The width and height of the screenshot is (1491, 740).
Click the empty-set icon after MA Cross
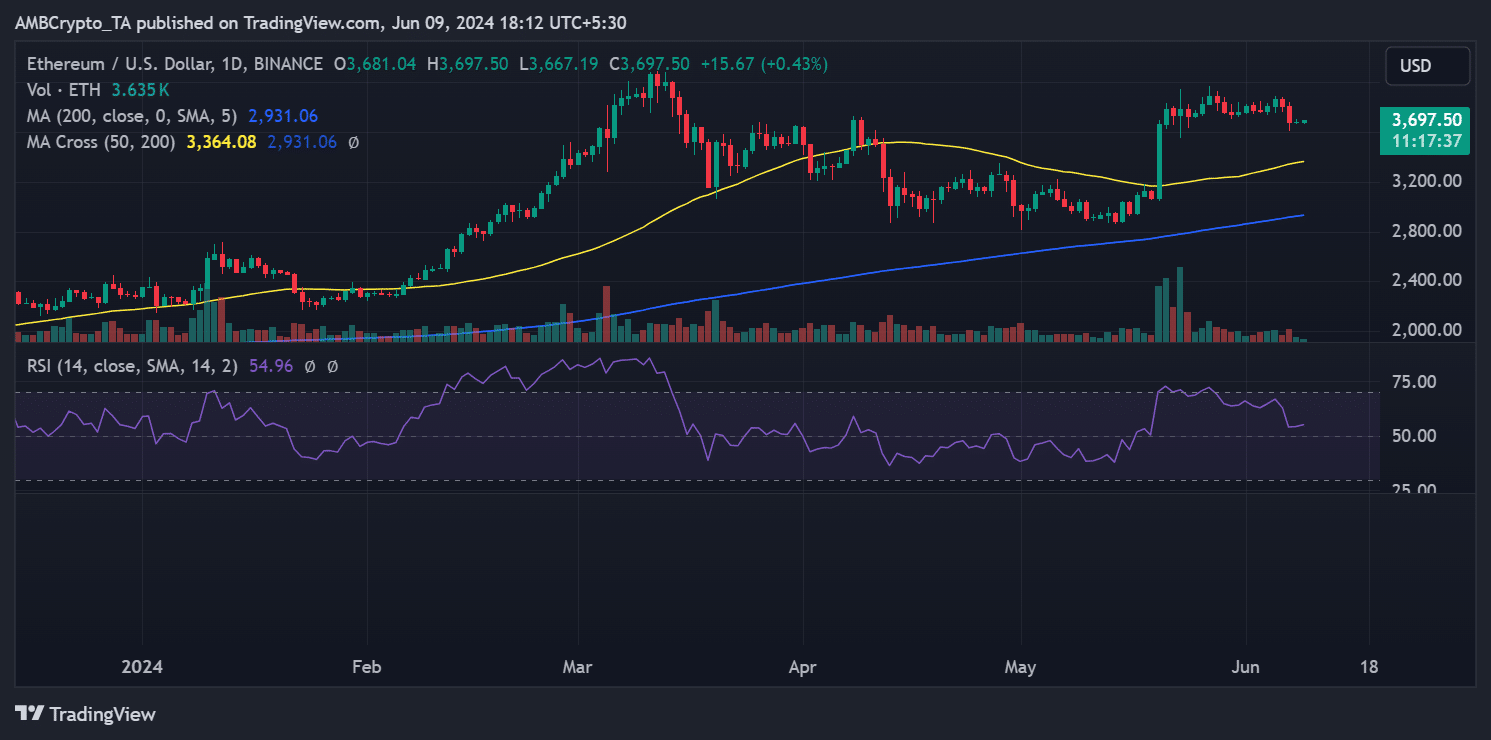tap(353, 142)
